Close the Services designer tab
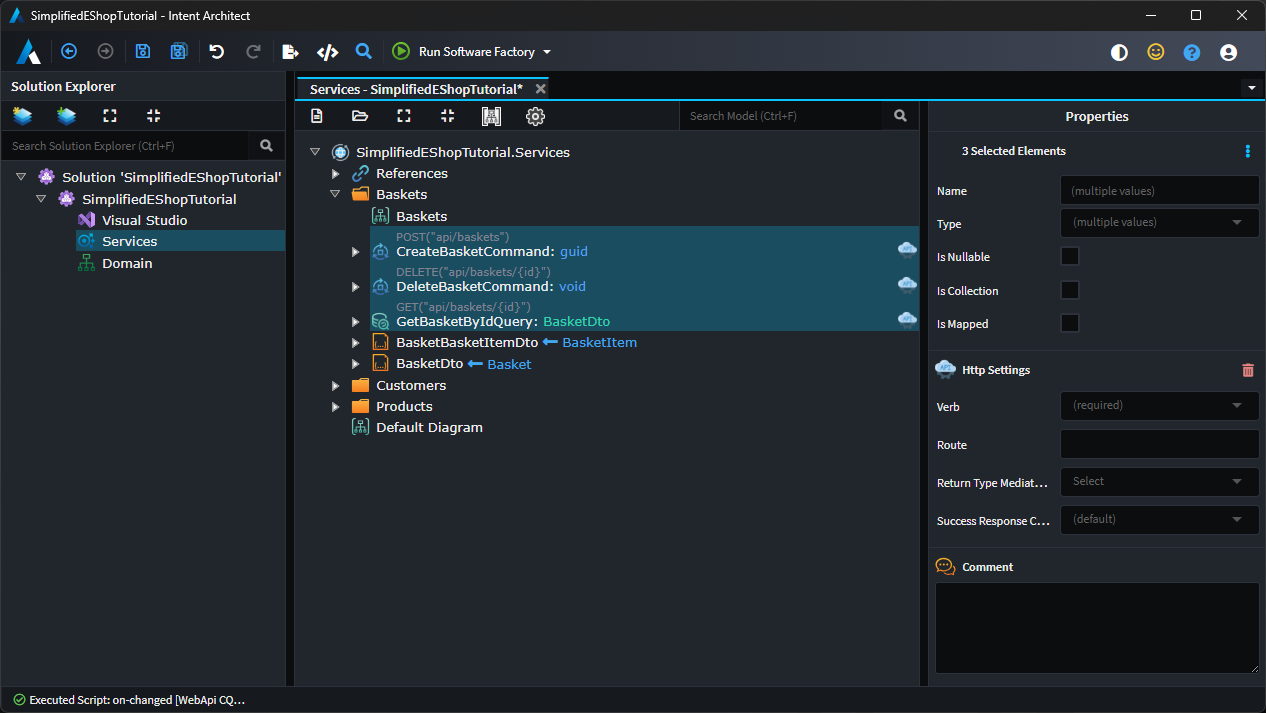The image size is (1266, 713). click(x=540, y=89)
